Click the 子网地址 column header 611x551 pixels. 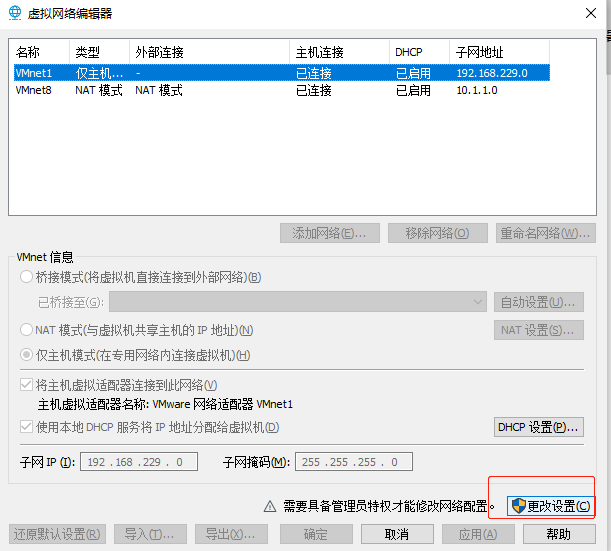click(500, 52)
